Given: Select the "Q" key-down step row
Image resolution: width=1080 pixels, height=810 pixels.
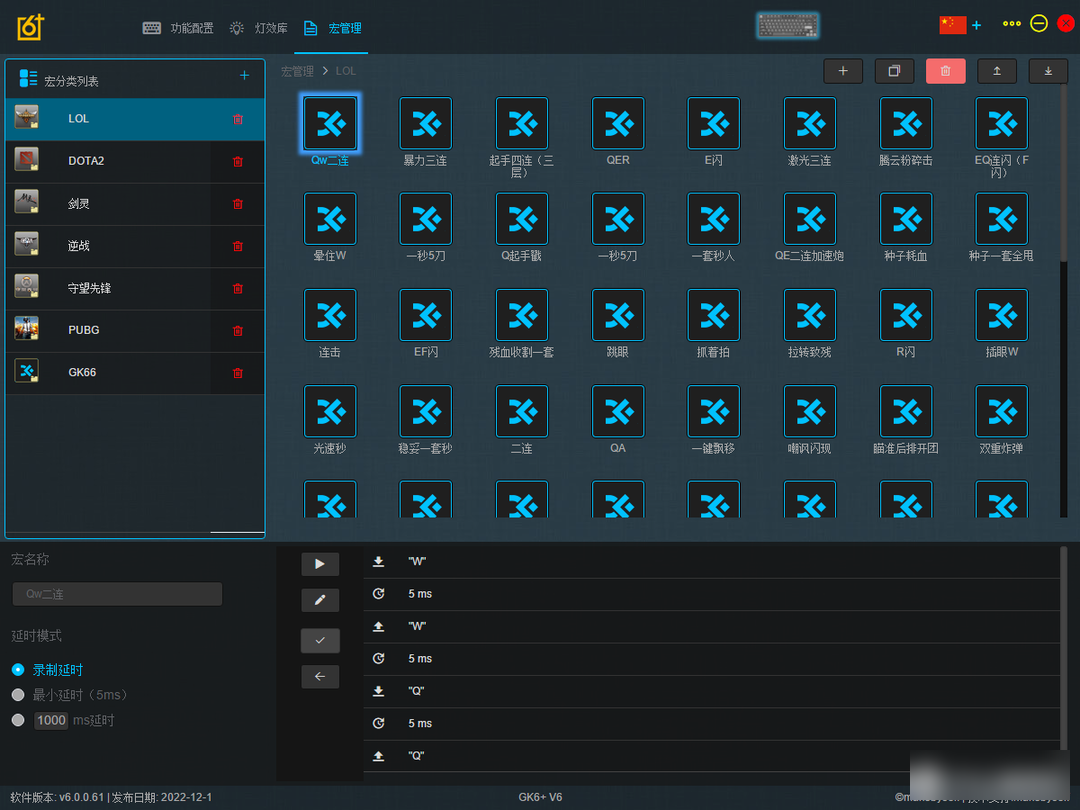Looking at the screenshot, I should pyautogui.click(x=712, y=691).
